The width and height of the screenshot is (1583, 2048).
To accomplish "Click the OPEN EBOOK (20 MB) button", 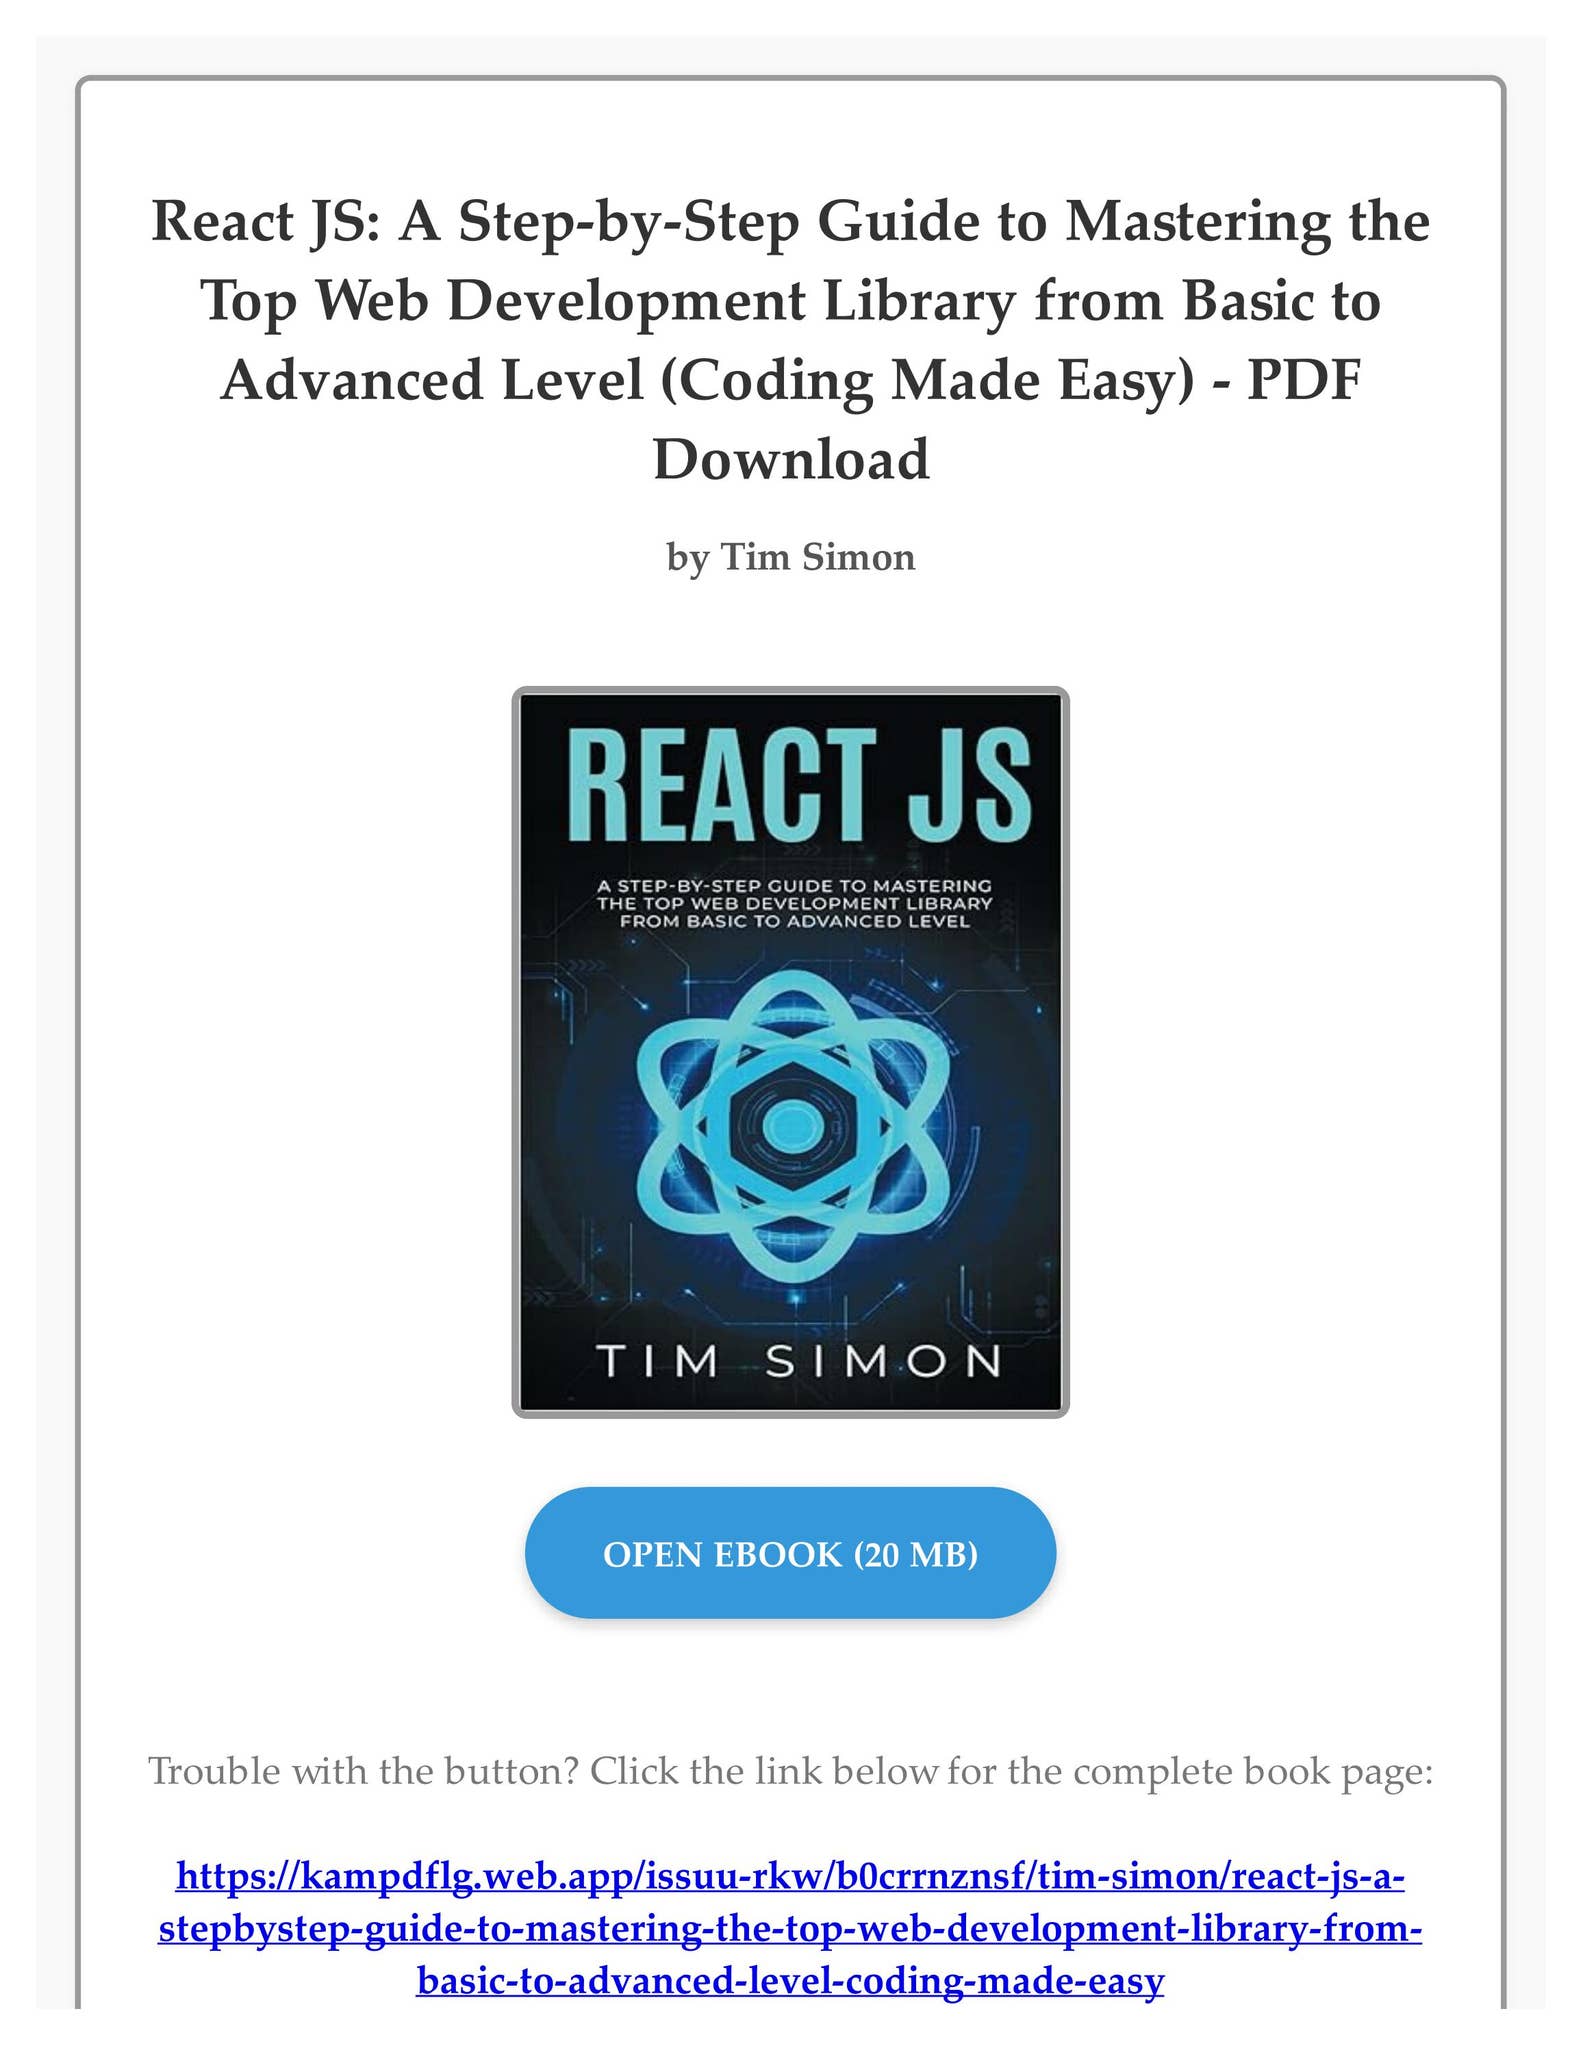I will pos(790,1553).
